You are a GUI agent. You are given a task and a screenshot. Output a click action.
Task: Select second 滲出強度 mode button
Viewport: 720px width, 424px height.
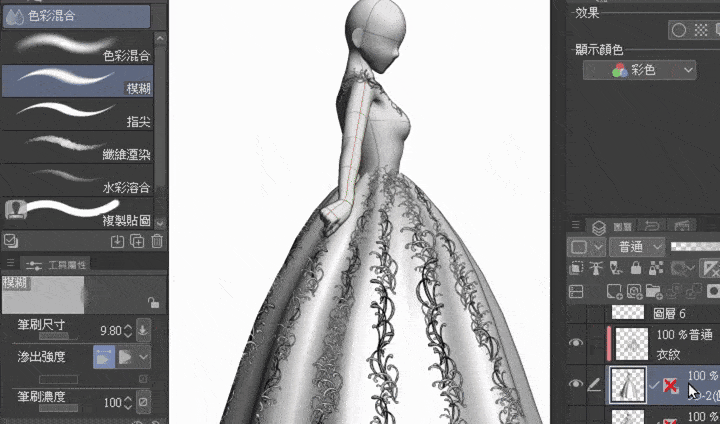point(125,357)
